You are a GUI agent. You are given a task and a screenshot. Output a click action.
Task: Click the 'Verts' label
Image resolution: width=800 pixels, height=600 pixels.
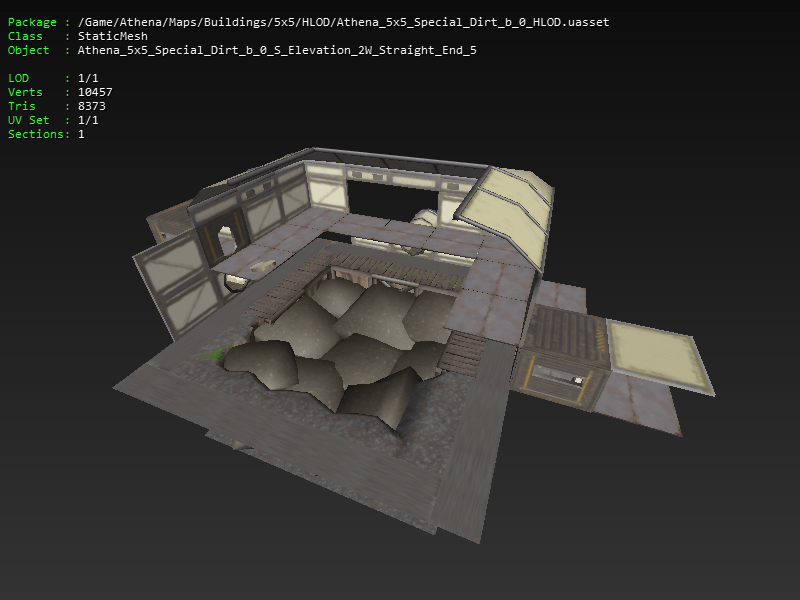[25, 92]
